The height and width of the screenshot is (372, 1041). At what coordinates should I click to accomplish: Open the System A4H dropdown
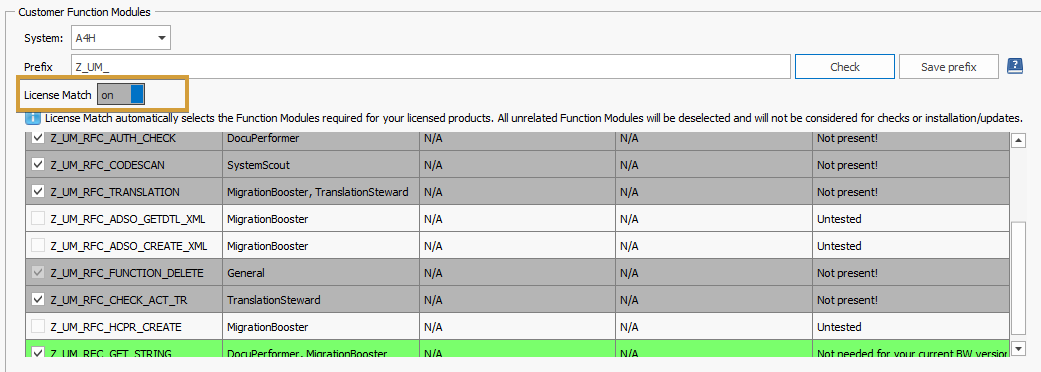click(x=121, y=38)
